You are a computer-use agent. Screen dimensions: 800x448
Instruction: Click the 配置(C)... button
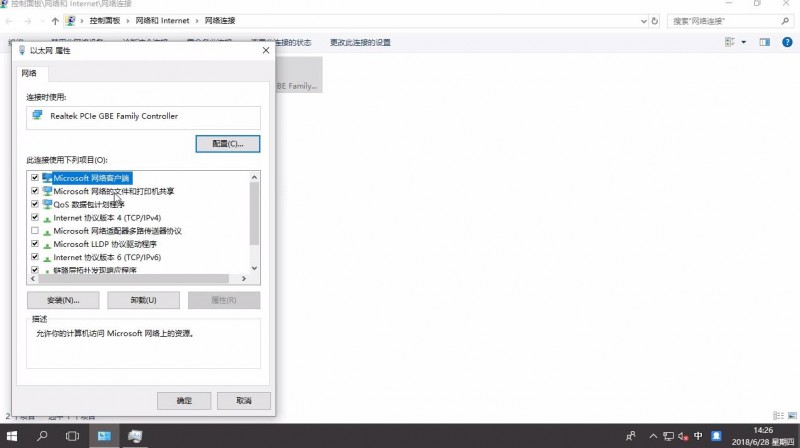point(228,144)
